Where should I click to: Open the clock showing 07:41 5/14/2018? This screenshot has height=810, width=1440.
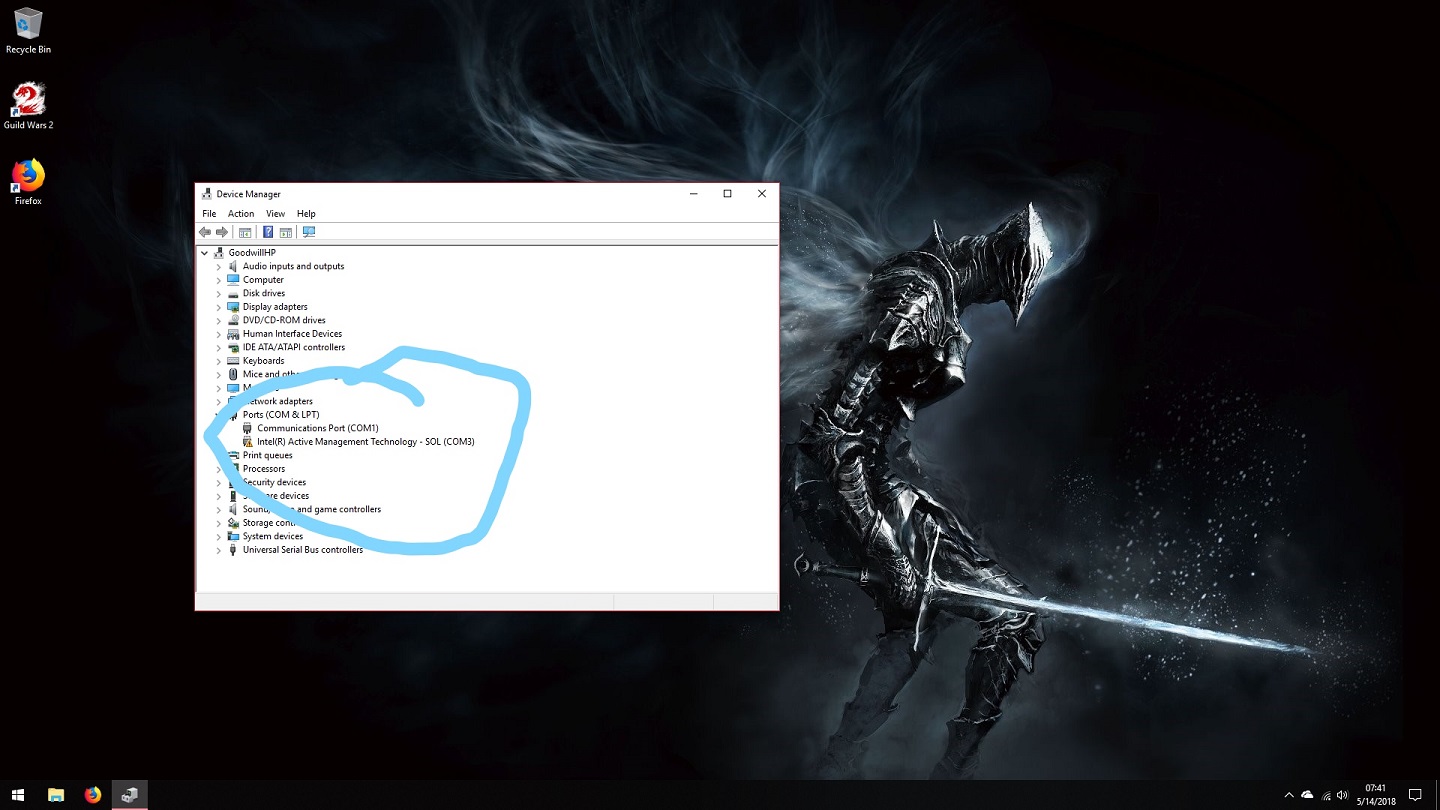coord(1375,795)
